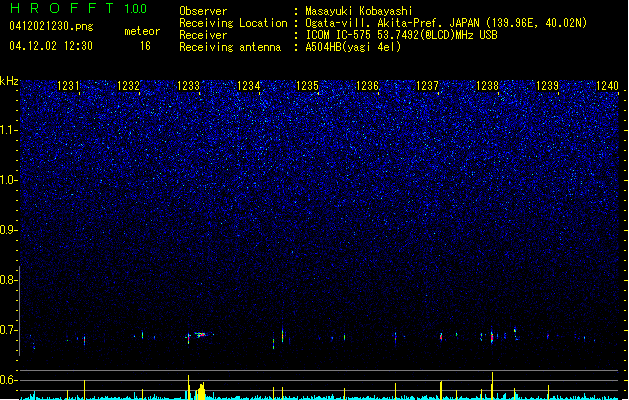Select the file name 0412021230.png
The height and width of the screenshot is (400, 629).
click(51, 26)
